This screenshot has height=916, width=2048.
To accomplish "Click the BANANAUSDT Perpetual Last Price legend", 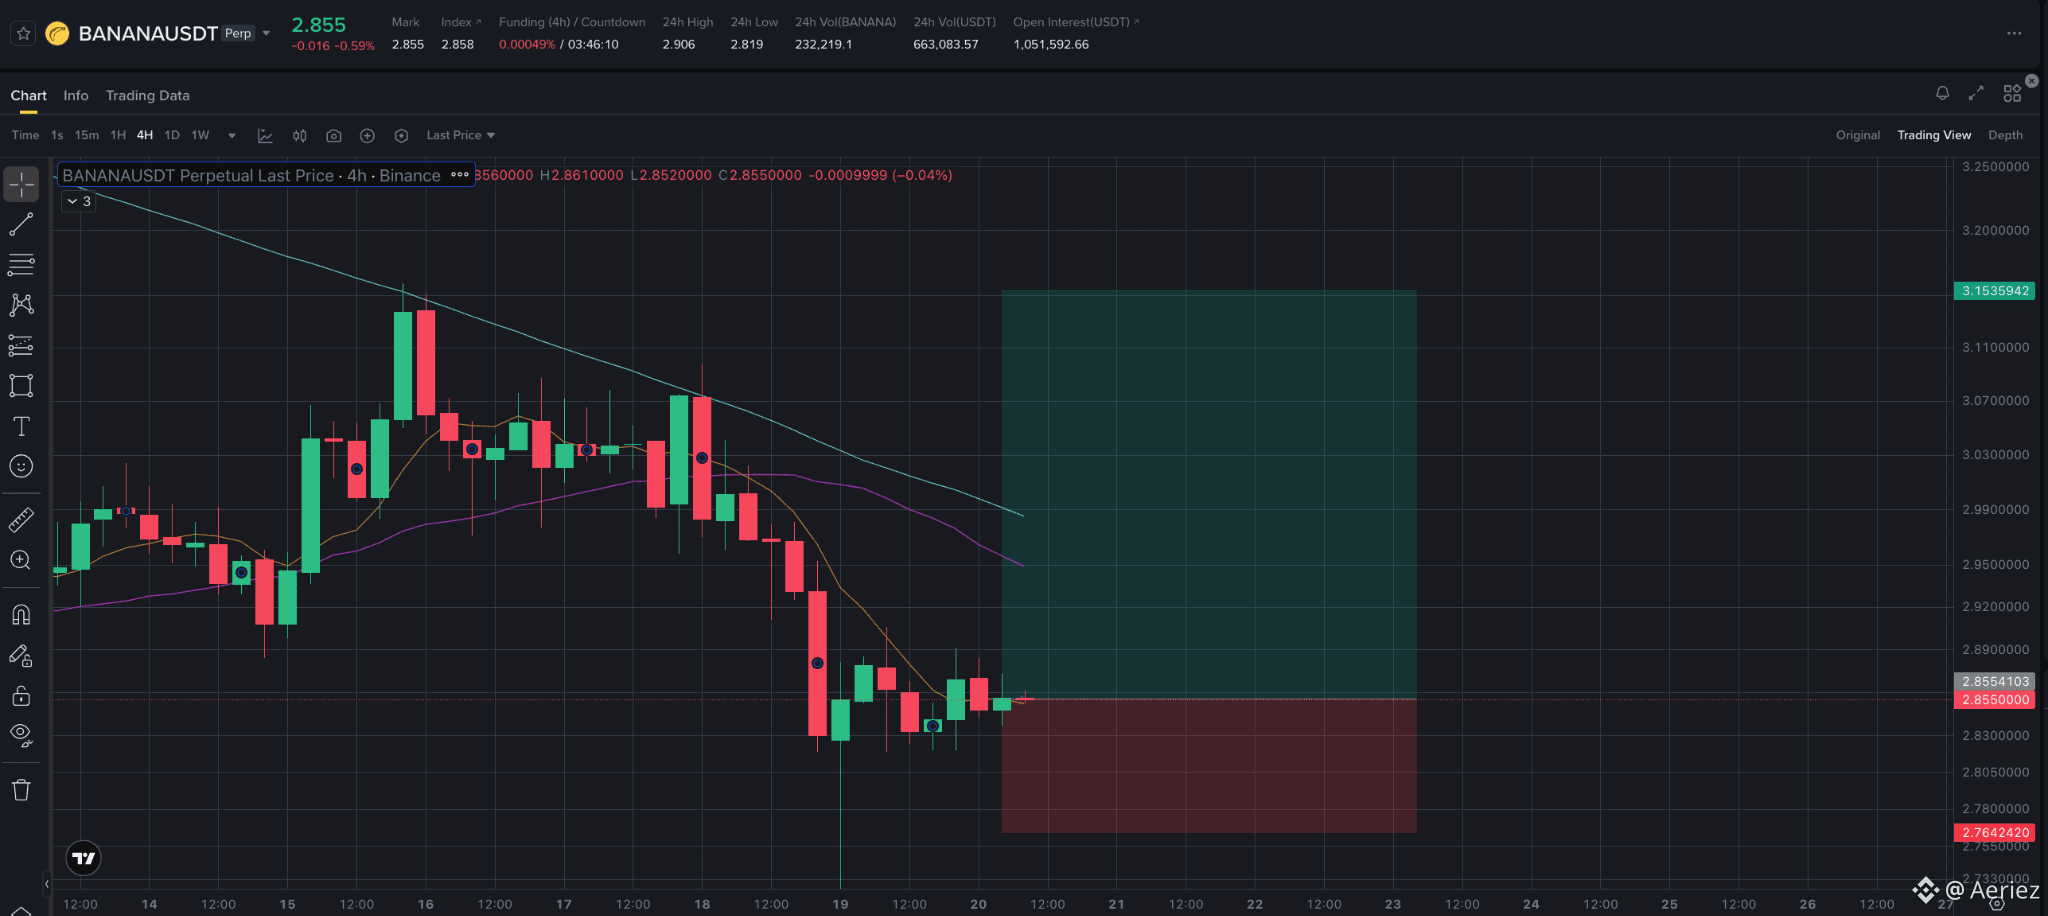I will [251, 175].
